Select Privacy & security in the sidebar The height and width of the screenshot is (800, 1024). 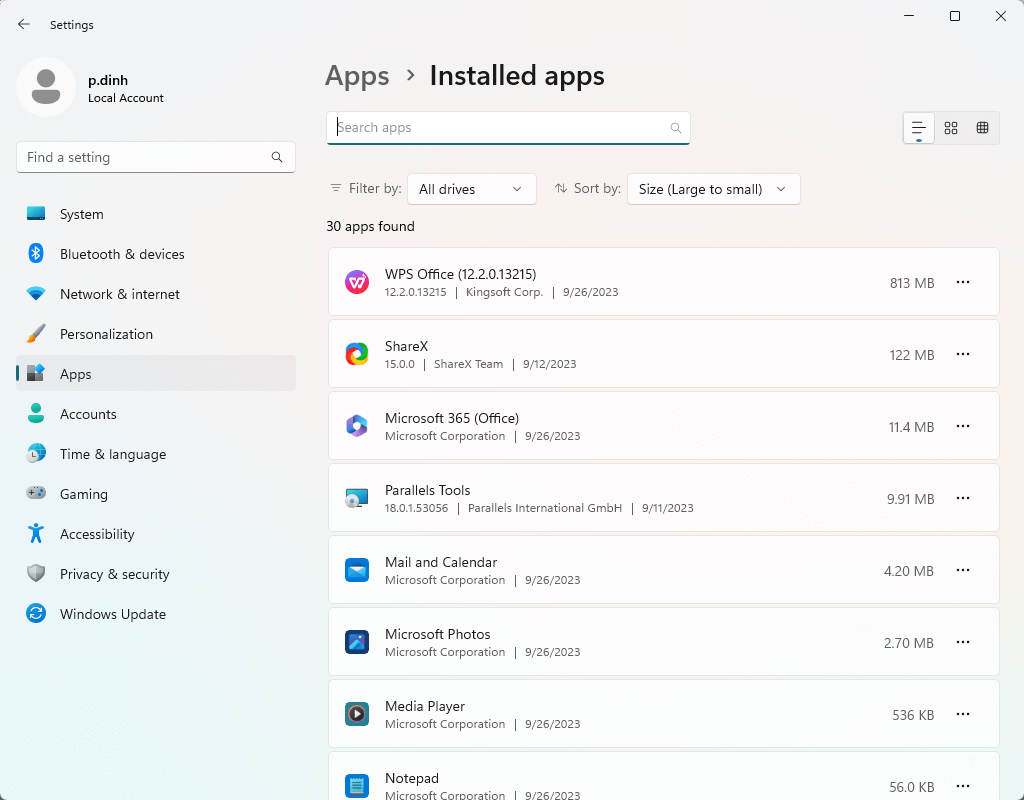pyautogui.click(x=36, y=574)
